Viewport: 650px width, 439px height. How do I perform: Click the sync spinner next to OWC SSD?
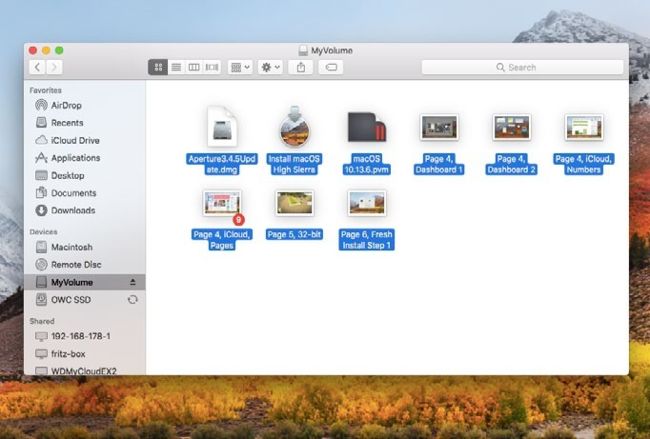[x=133, y=300]
